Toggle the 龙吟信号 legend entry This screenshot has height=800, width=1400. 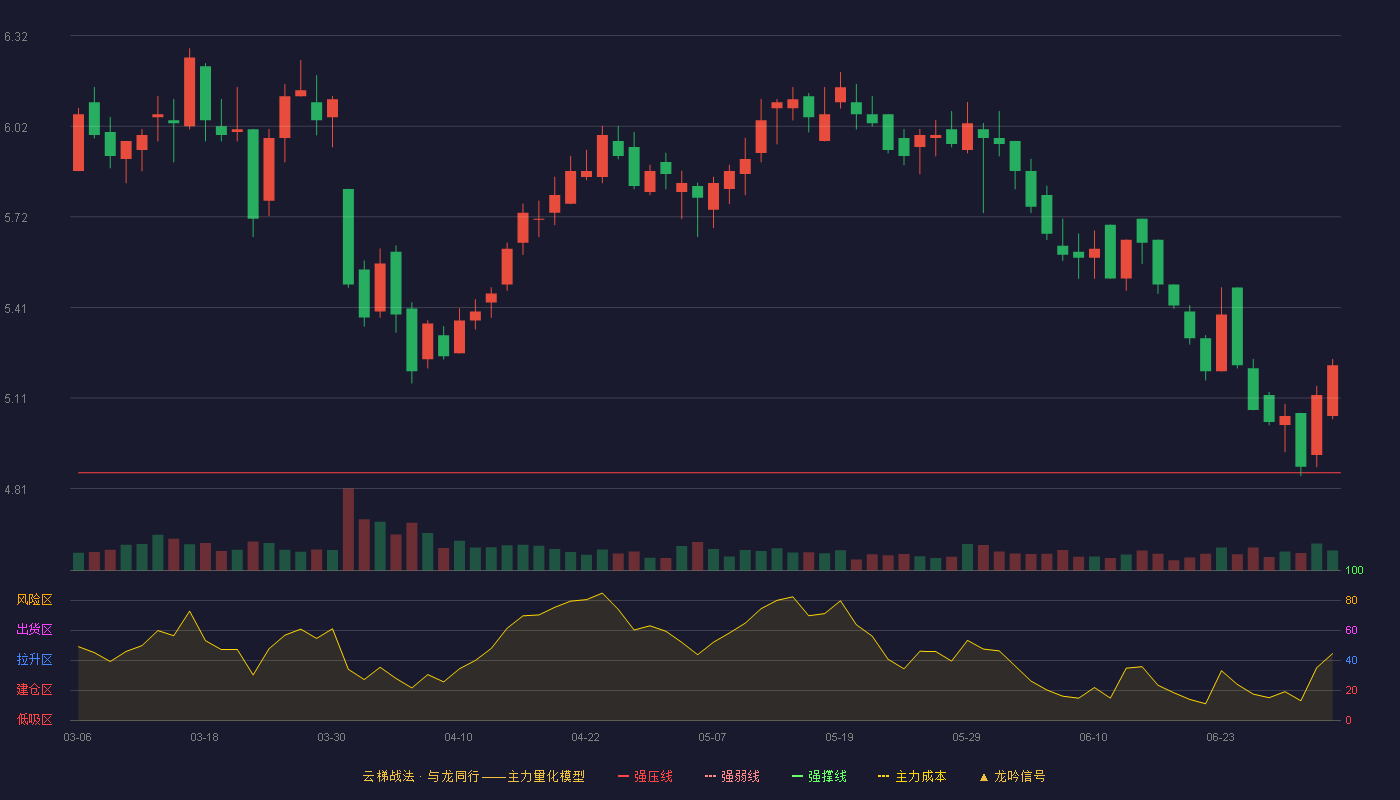[x=1012, y=776]
